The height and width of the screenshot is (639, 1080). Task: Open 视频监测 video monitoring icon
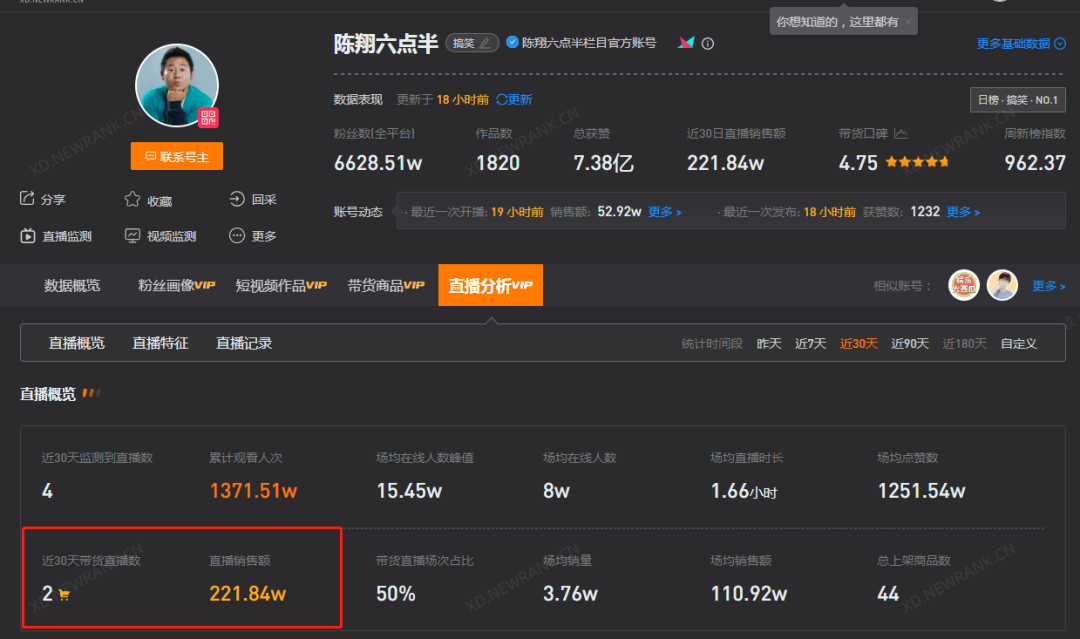tap(132, 236)
